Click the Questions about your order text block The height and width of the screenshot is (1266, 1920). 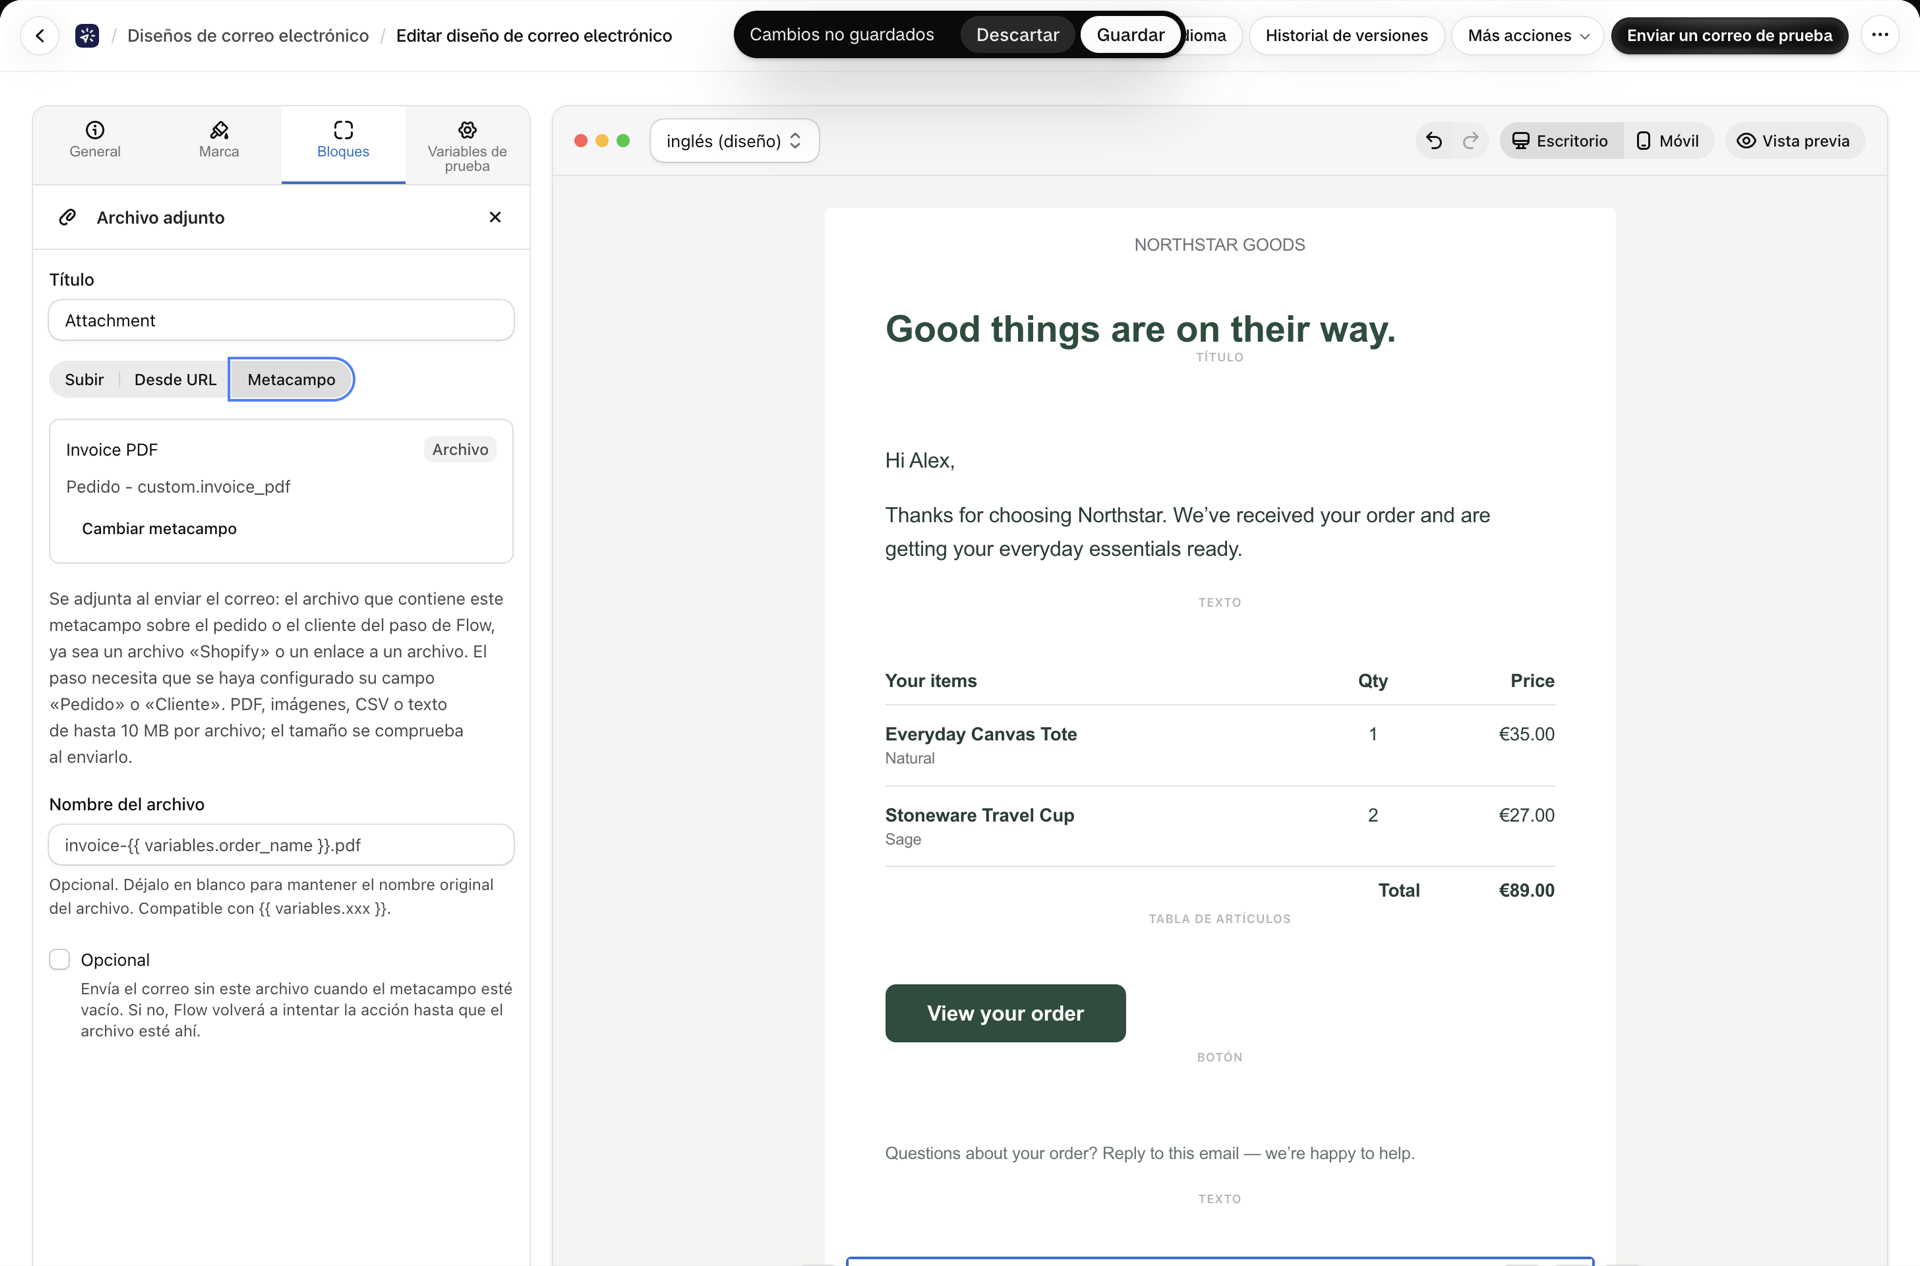(x=1149, y=1154)
